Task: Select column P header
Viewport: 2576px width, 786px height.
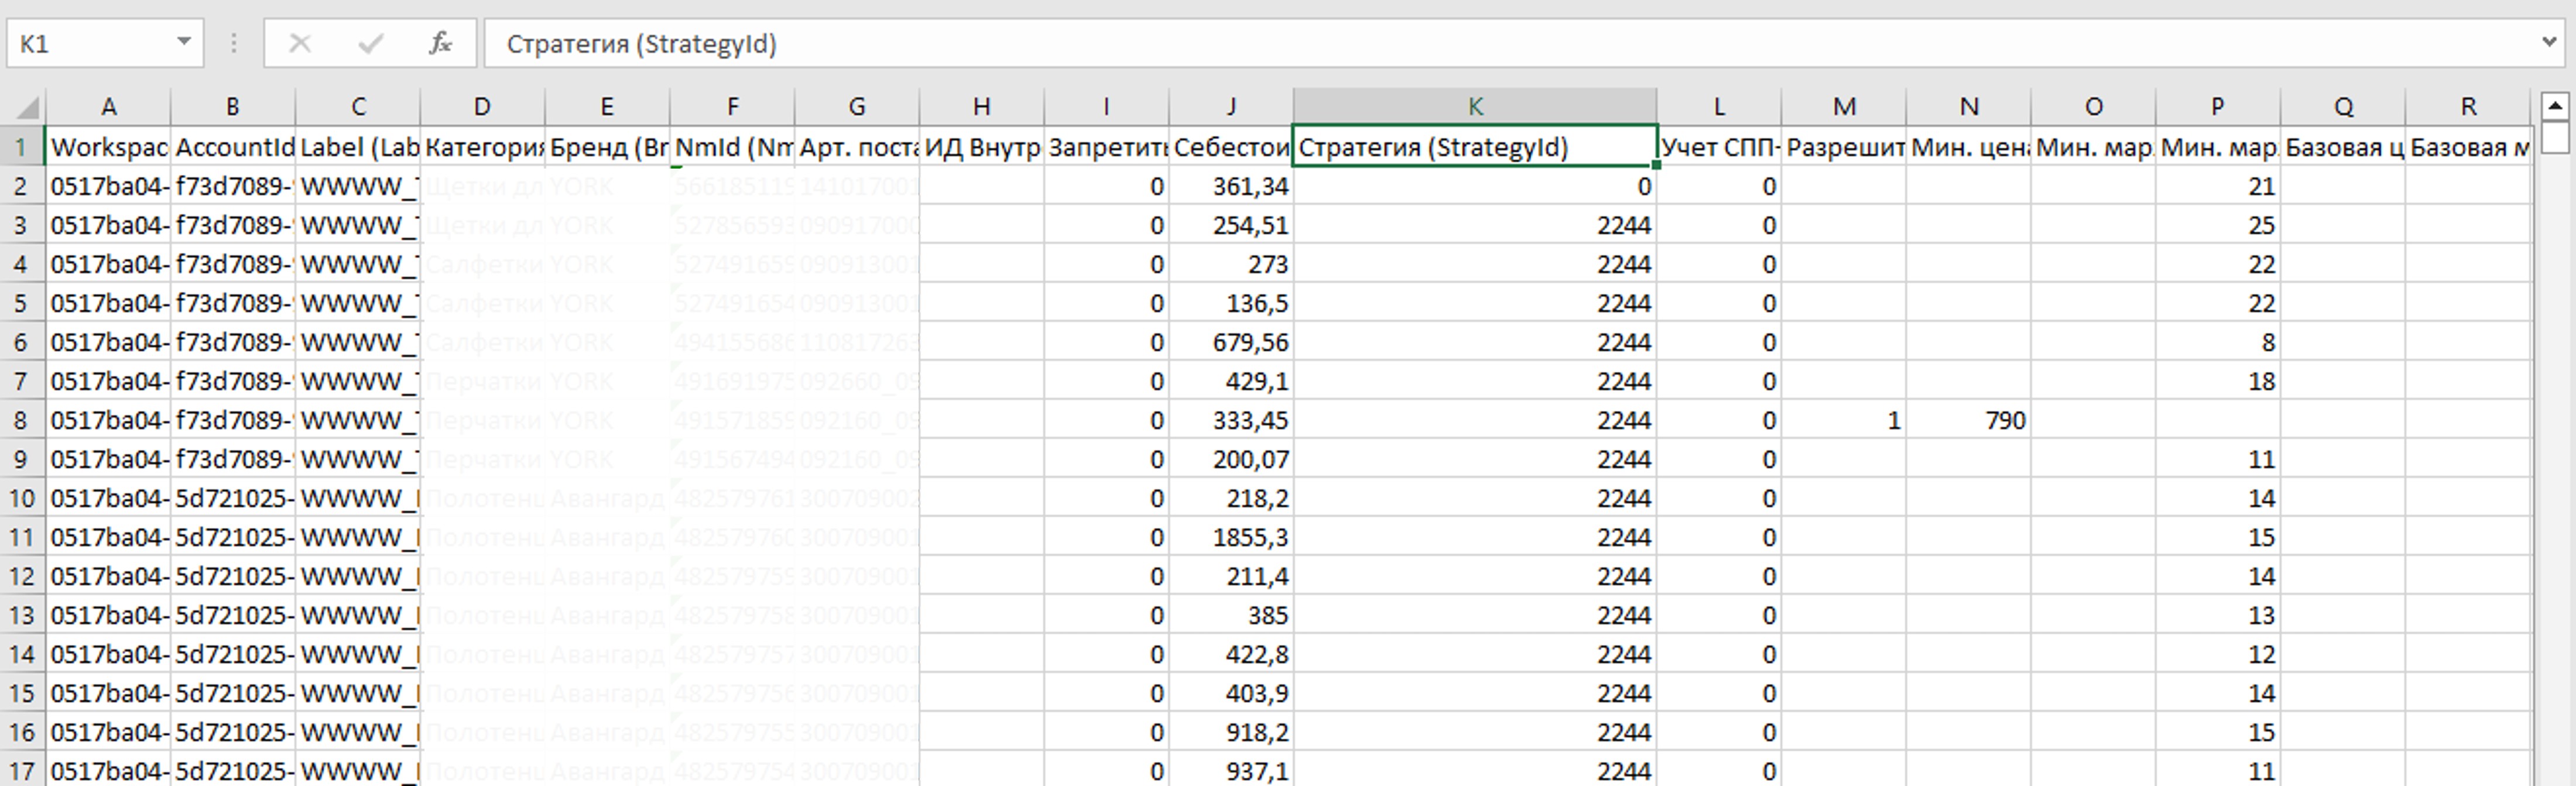Action: tap(2217, 106)
